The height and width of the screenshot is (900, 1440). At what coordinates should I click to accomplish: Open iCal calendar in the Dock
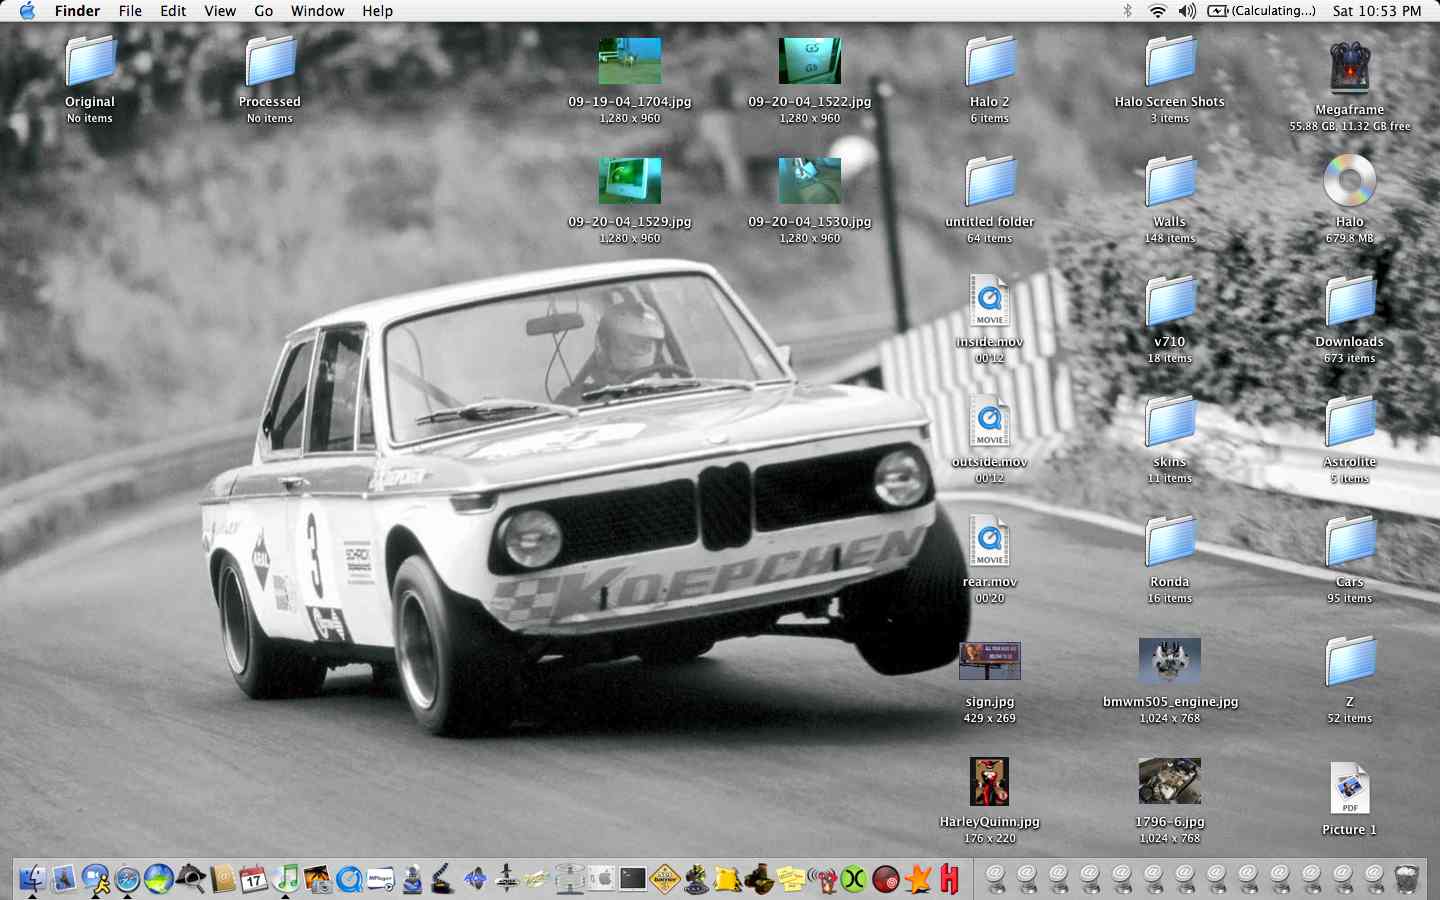pyautogui.click(x=254, y=879)
